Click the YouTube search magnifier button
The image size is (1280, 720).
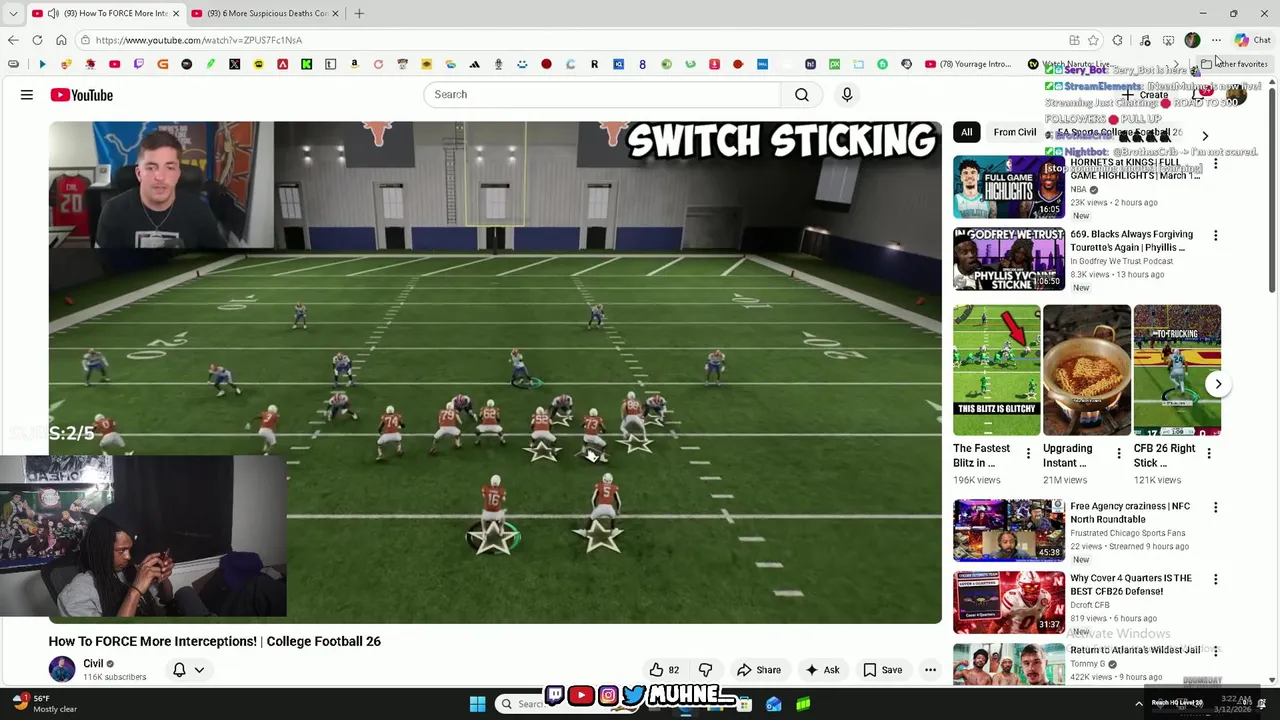coord(801,94)
